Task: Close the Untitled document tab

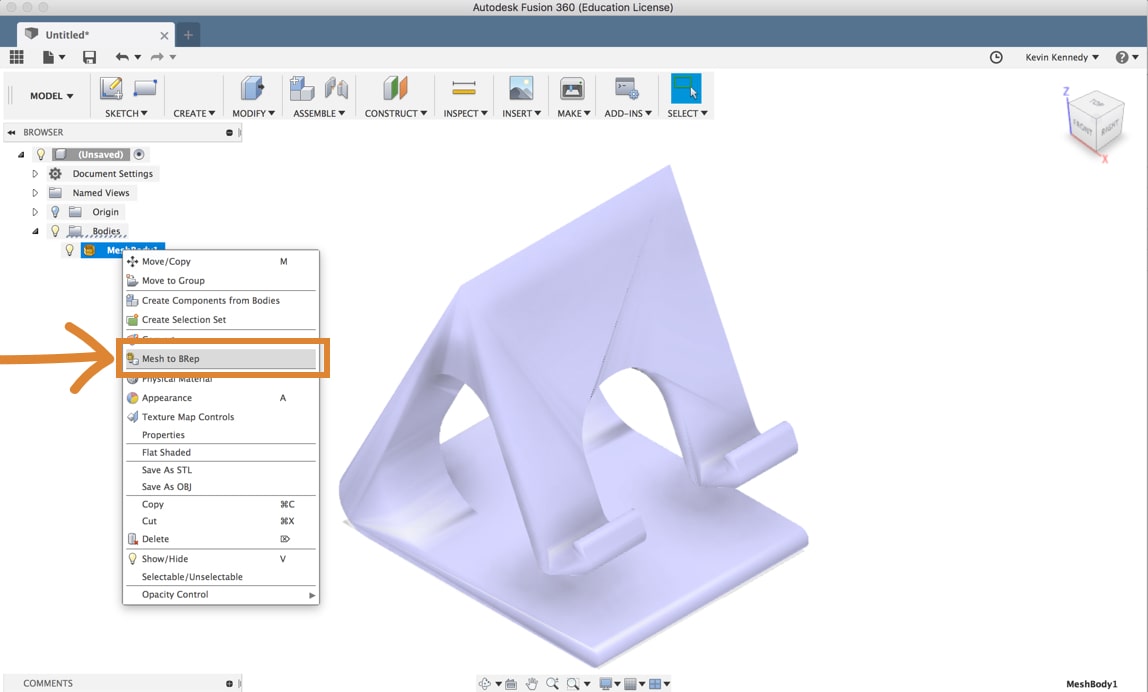Action: (x=164, y=35)
